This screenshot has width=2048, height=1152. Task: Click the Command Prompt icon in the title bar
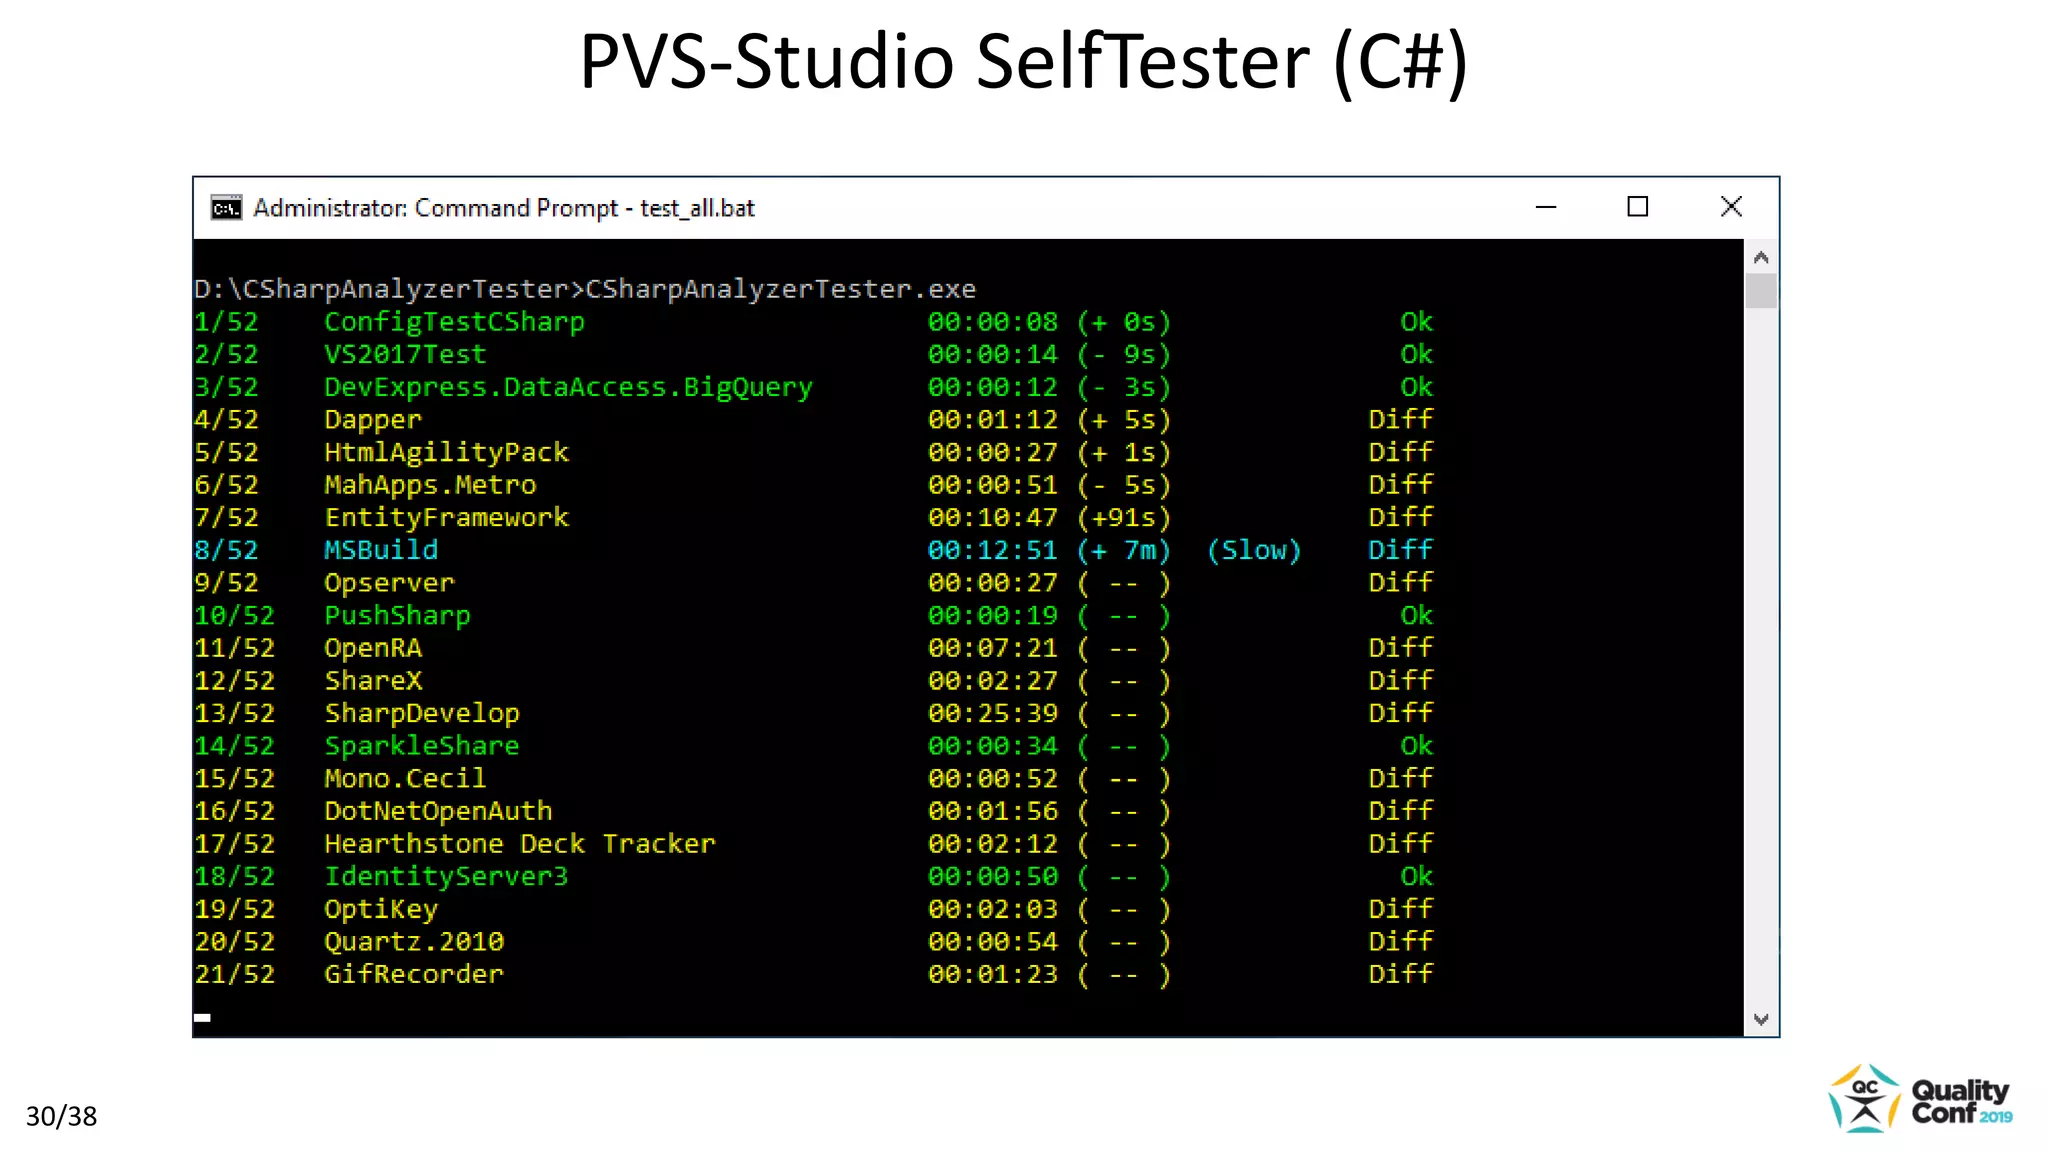[226, 208]
